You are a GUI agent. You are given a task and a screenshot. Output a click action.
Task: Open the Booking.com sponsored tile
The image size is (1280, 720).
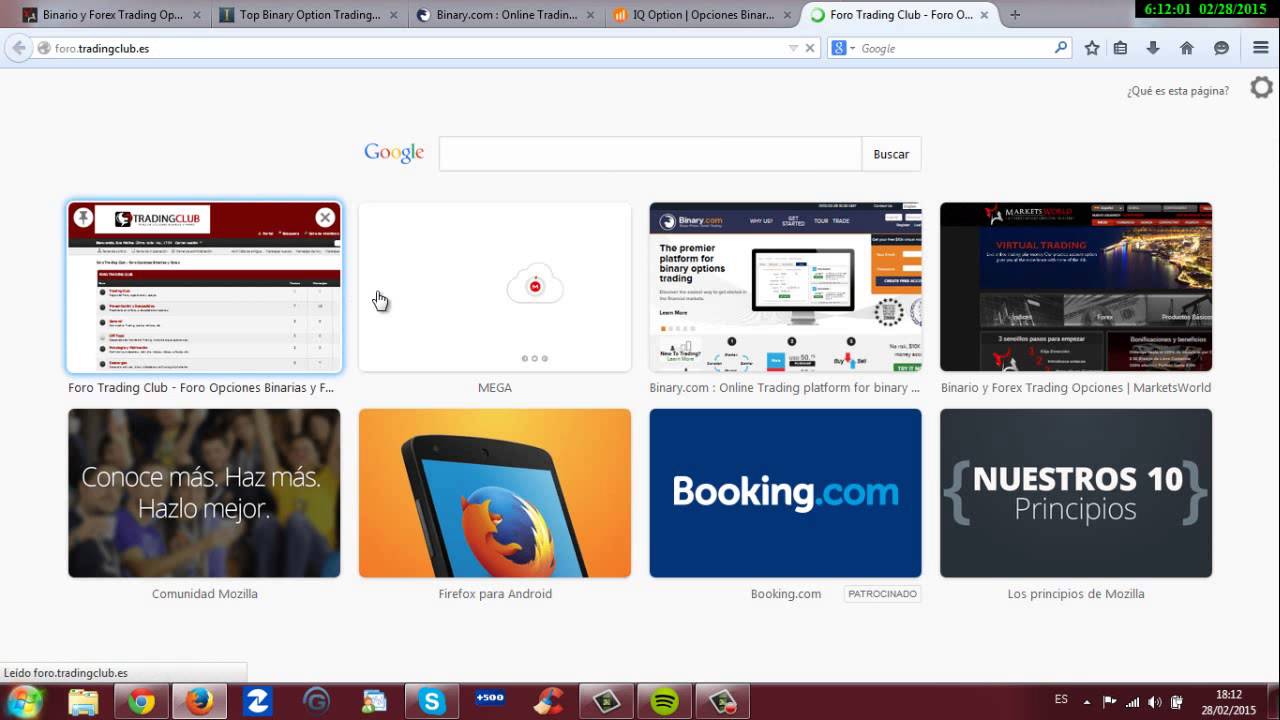point(785,493)
